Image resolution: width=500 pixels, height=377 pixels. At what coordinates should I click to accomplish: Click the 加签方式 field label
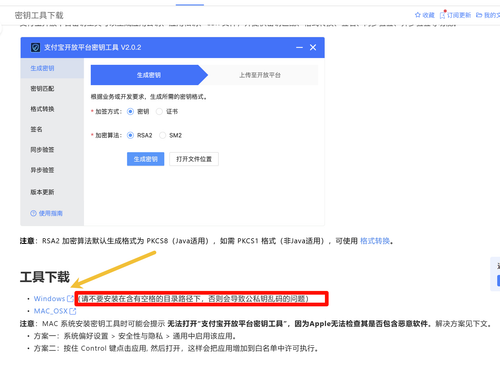click(108, 111)
